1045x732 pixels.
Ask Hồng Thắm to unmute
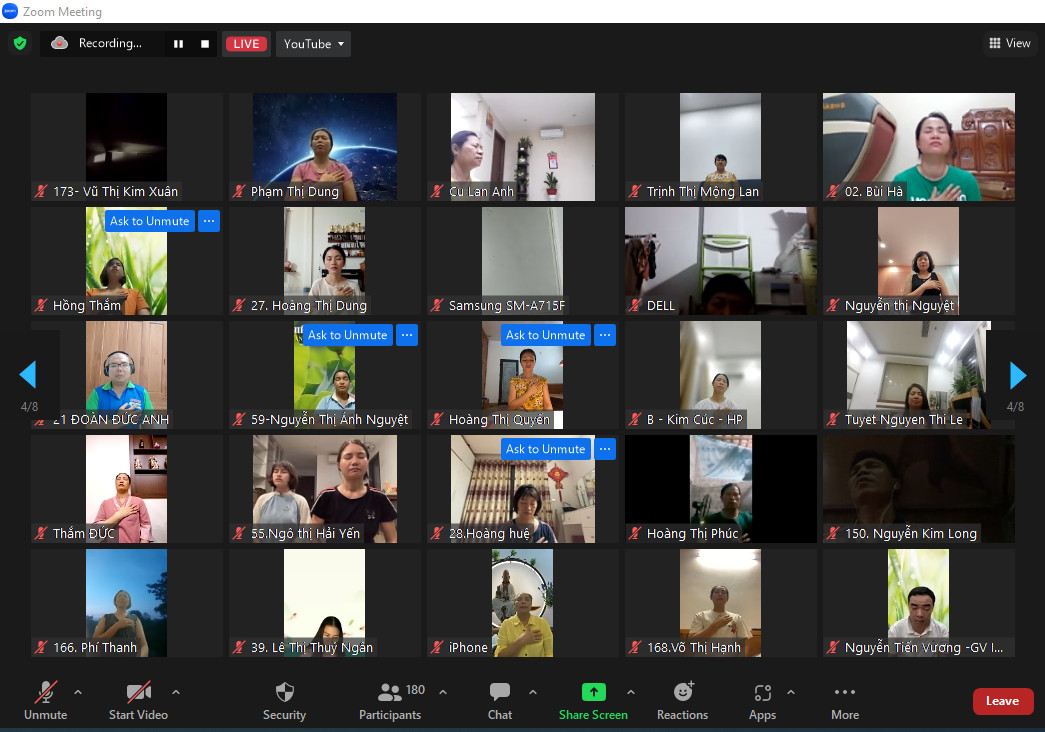tap(149, 221)
